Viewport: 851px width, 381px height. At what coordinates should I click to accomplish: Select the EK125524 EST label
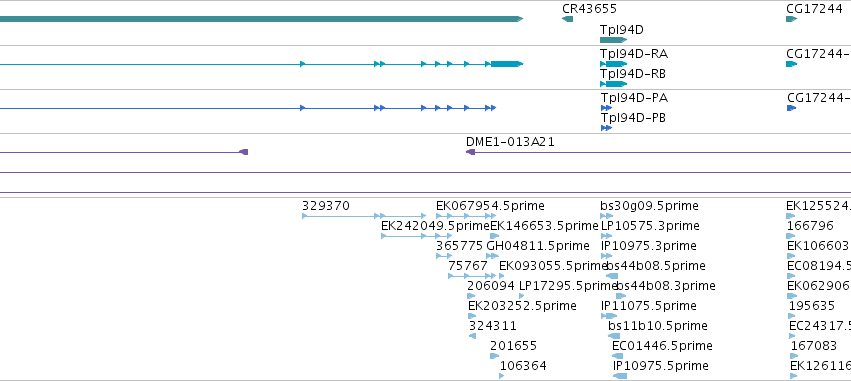coord(818,206)
